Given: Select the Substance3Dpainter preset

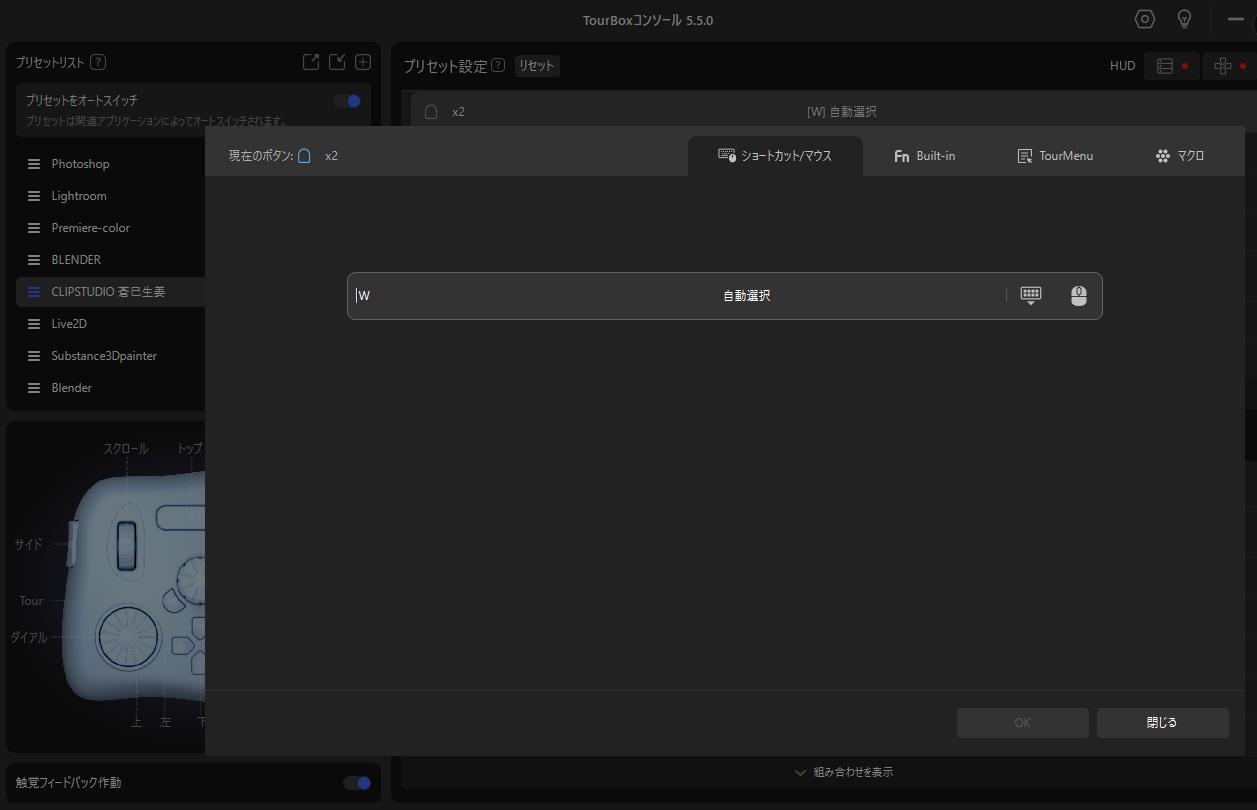Looking at the screenshot, I should (104, 356).
